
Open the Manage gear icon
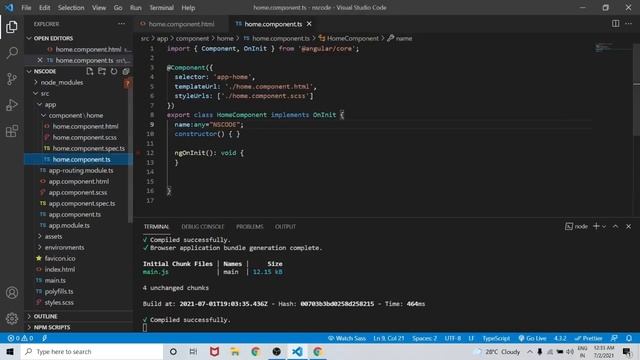[x=12, y=318]
